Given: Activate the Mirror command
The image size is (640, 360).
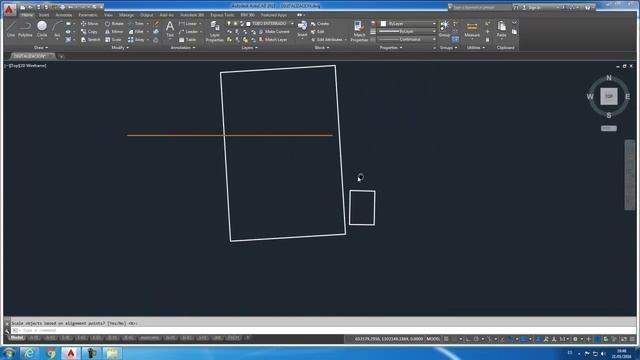Looking at the screenshot, I should pos(114,32).
